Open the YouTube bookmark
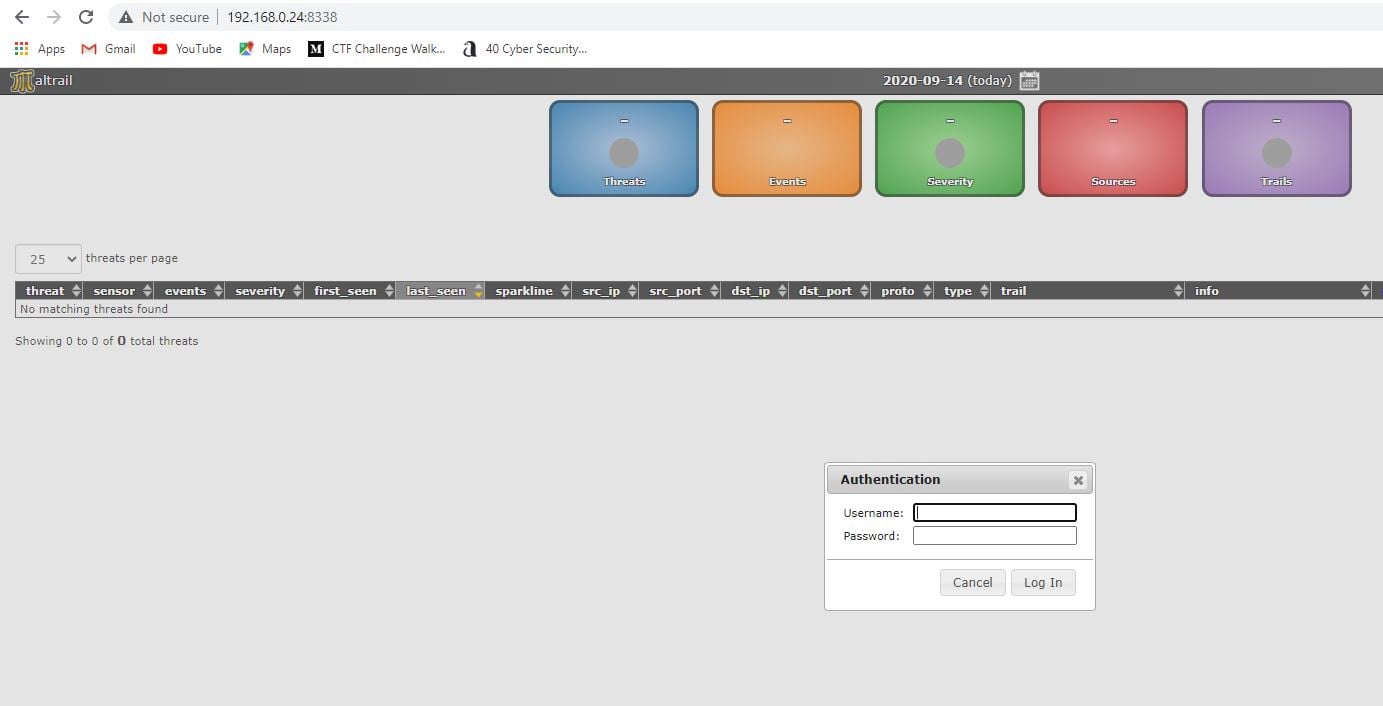The width and height of the screenshot is (1383, 706). (x=187, y=48)
